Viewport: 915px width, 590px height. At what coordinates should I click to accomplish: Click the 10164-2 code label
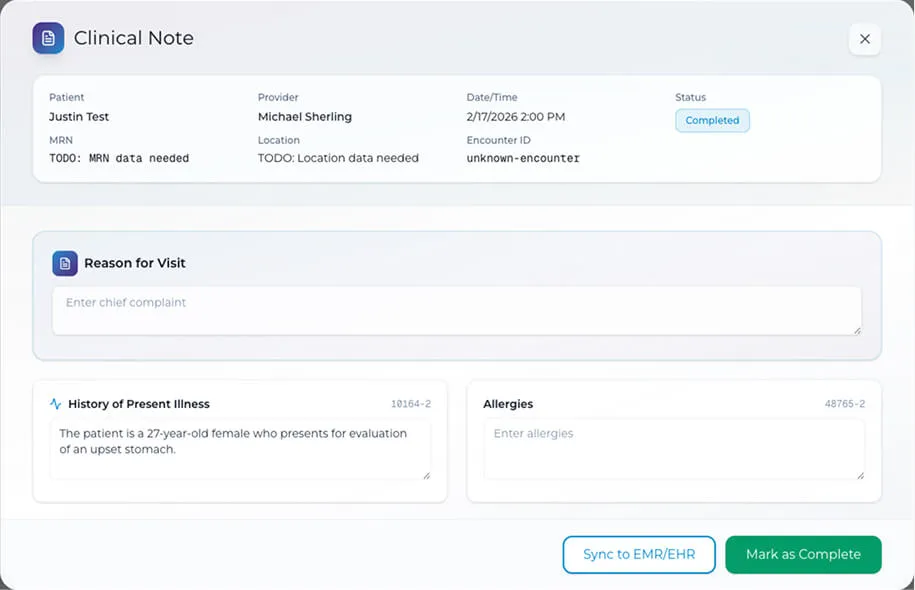pyautogui.click(x=410, y=405)
